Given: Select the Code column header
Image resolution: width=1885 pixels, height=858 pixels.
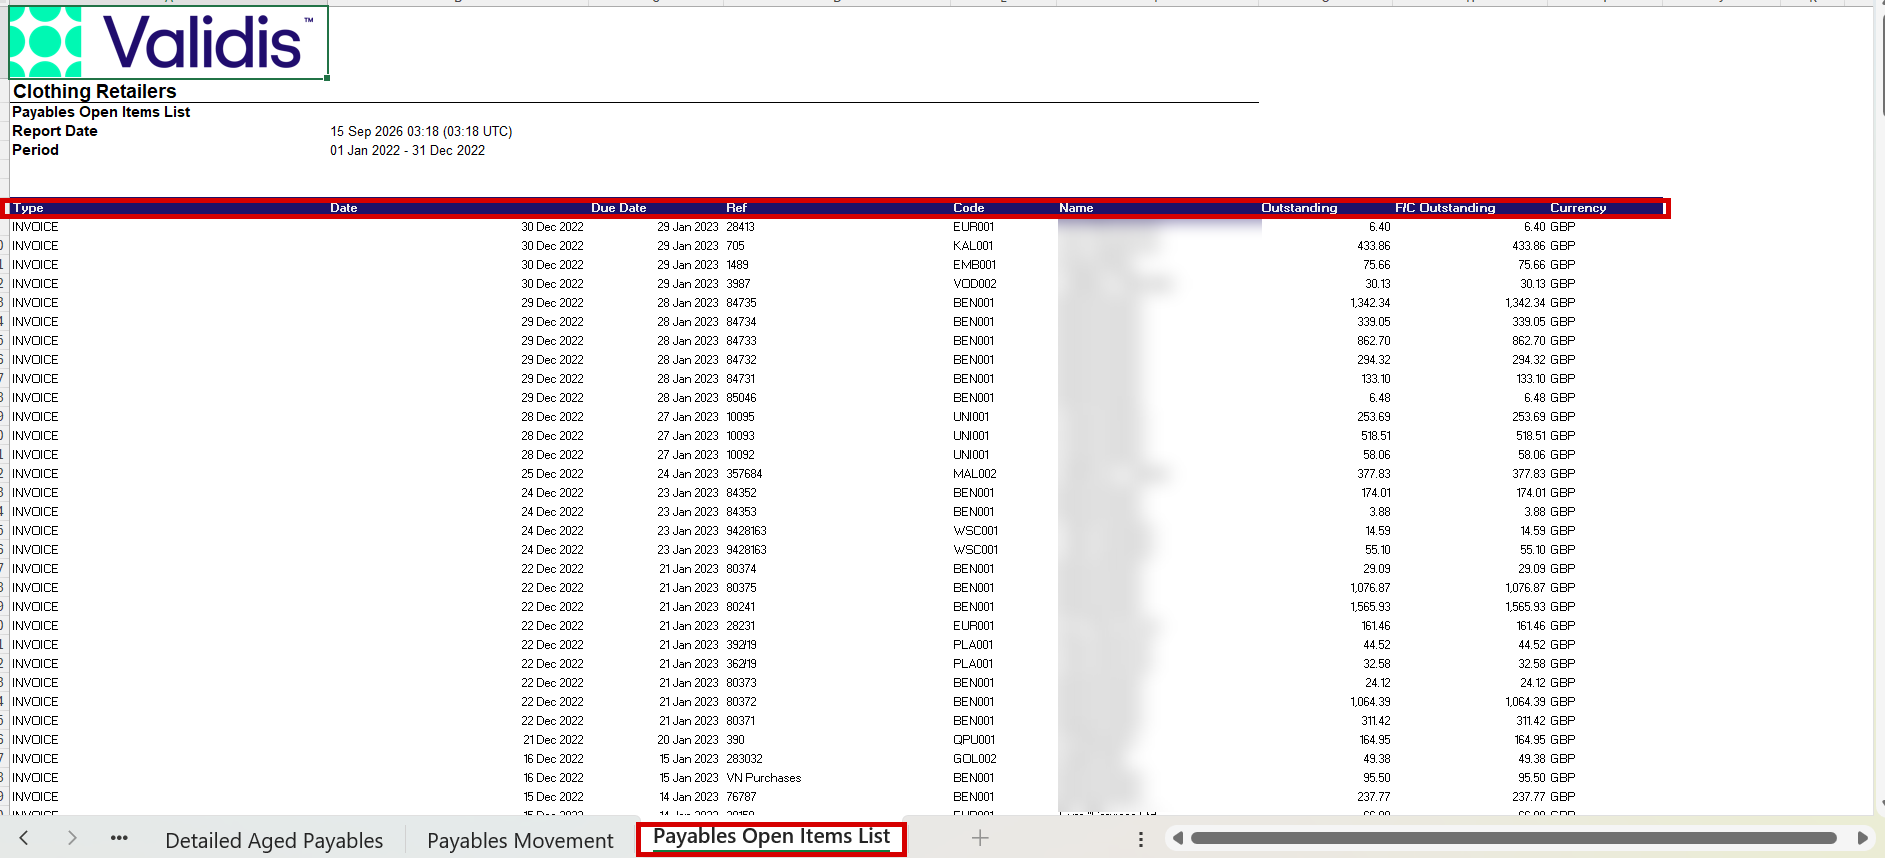Looking at the screenshot, I should (968, 208).
